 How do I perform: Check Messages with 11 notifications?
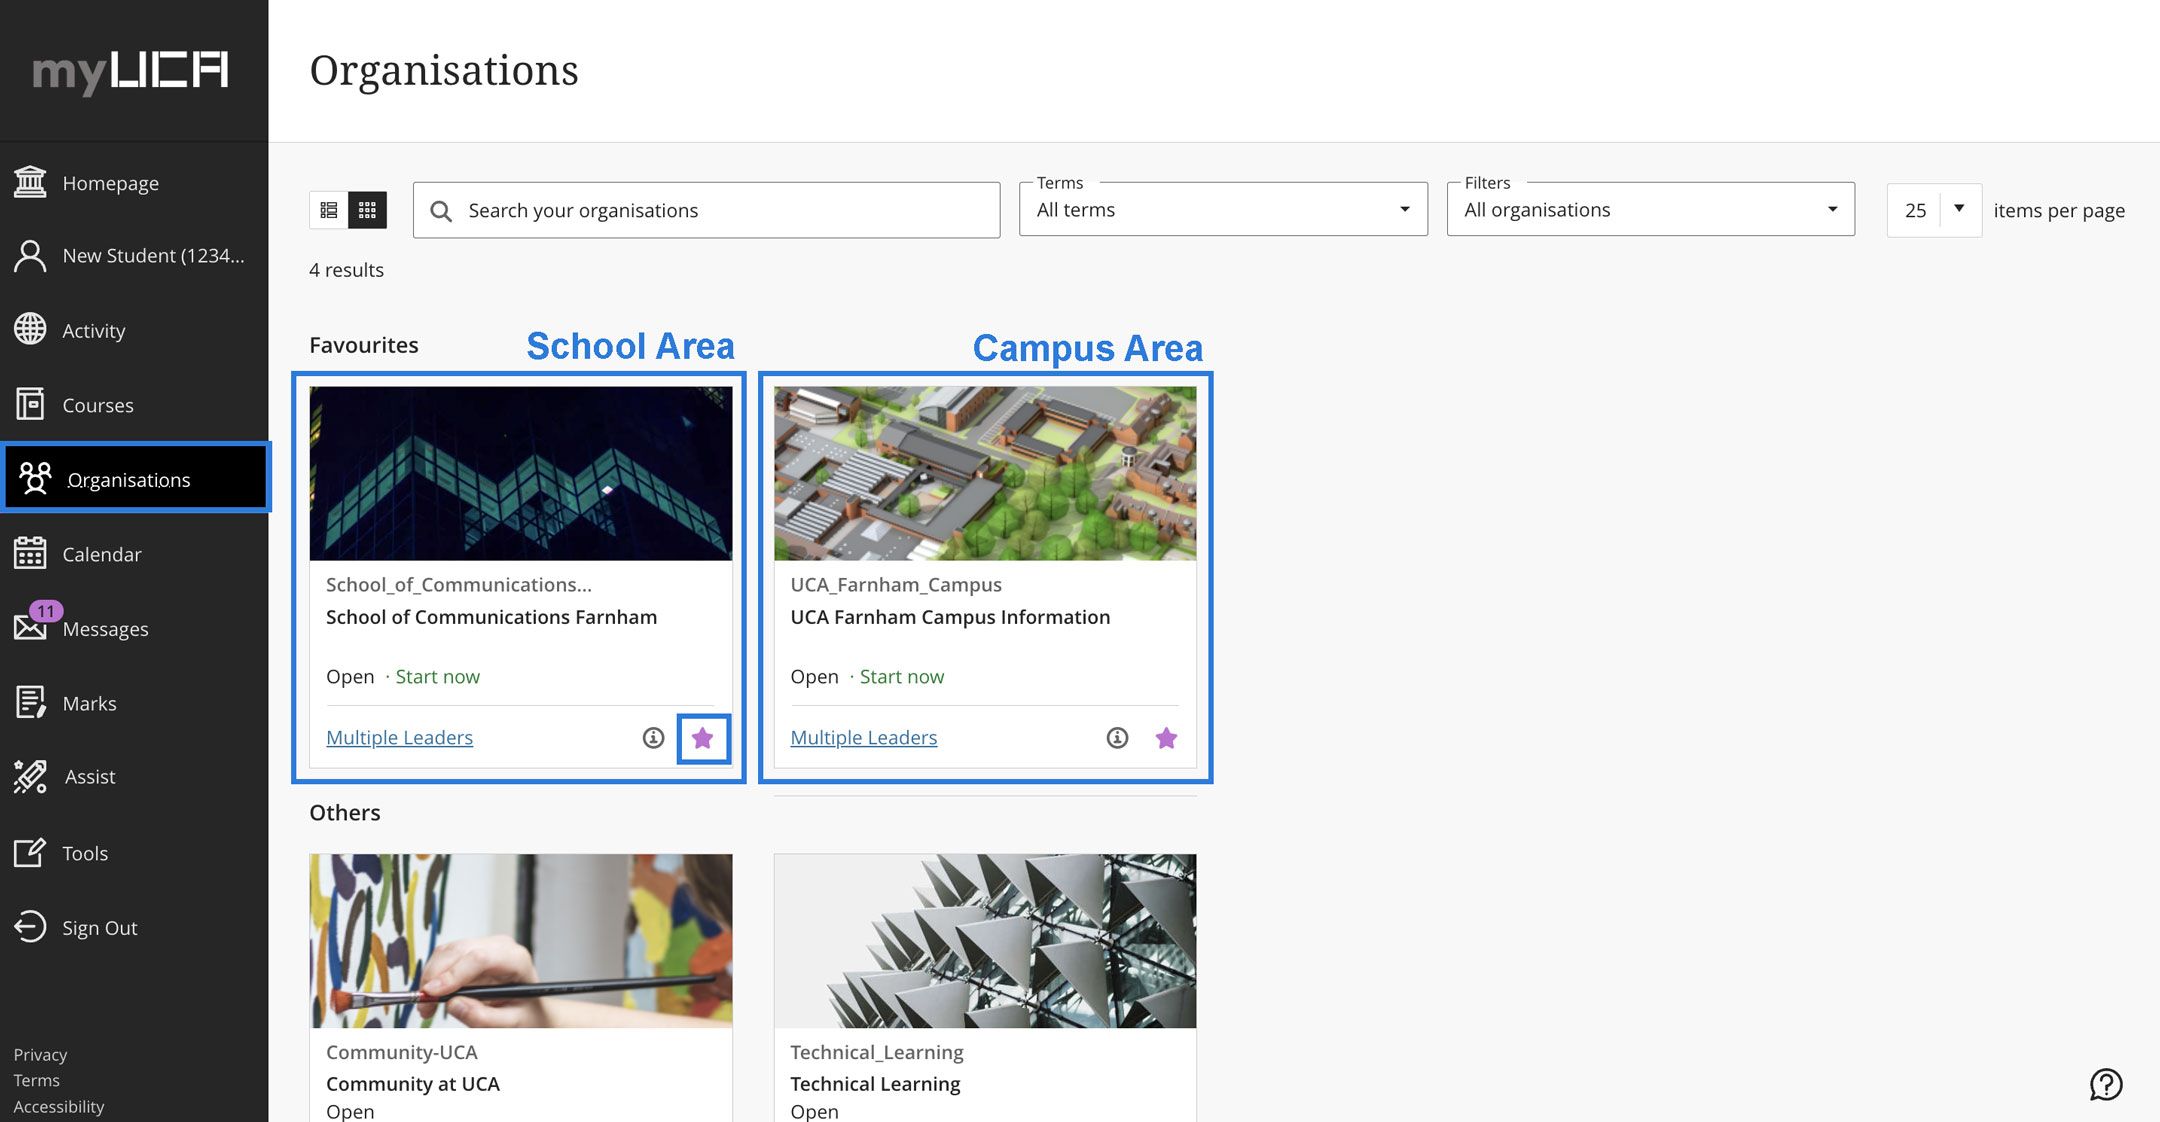[105, 628]
